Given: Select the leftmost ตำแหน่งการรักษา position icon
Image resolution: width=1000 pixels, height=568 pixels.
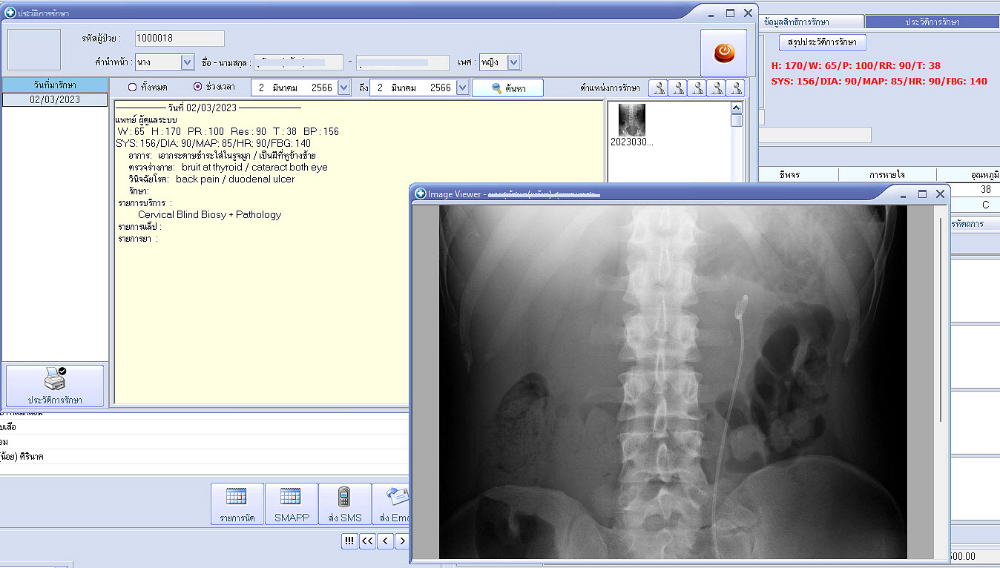Looking at the screenshot, I should [659, 87].
